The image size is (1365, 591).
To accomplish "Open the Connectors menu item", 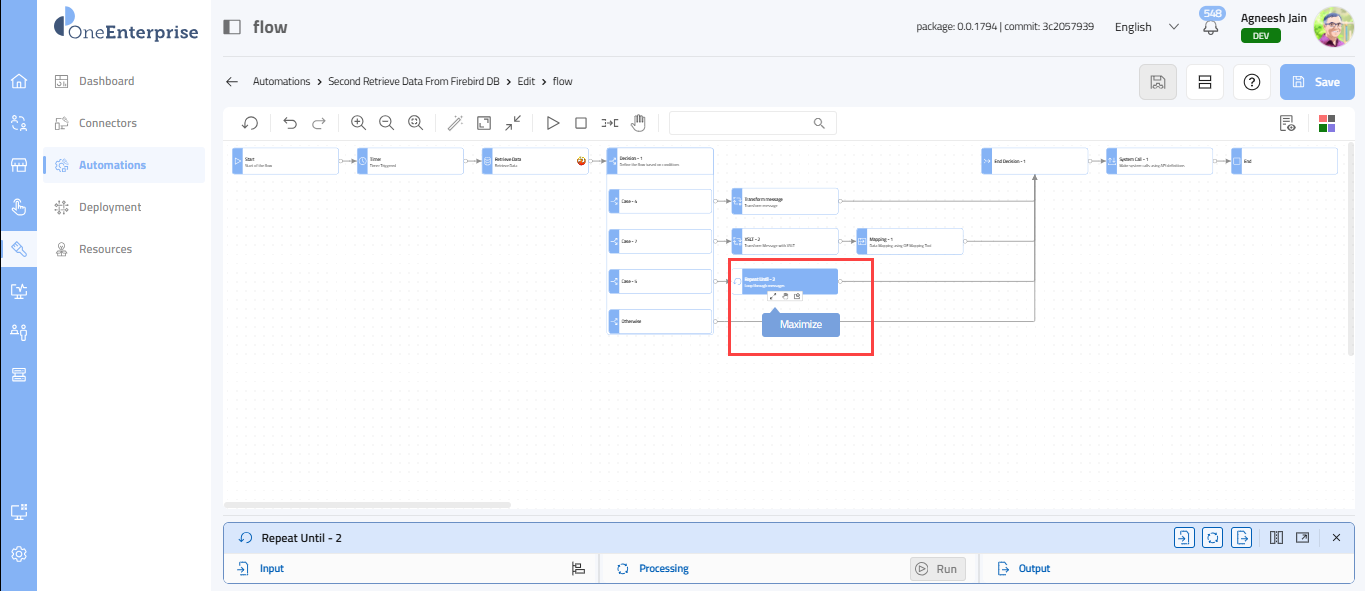I will [108, 123].
